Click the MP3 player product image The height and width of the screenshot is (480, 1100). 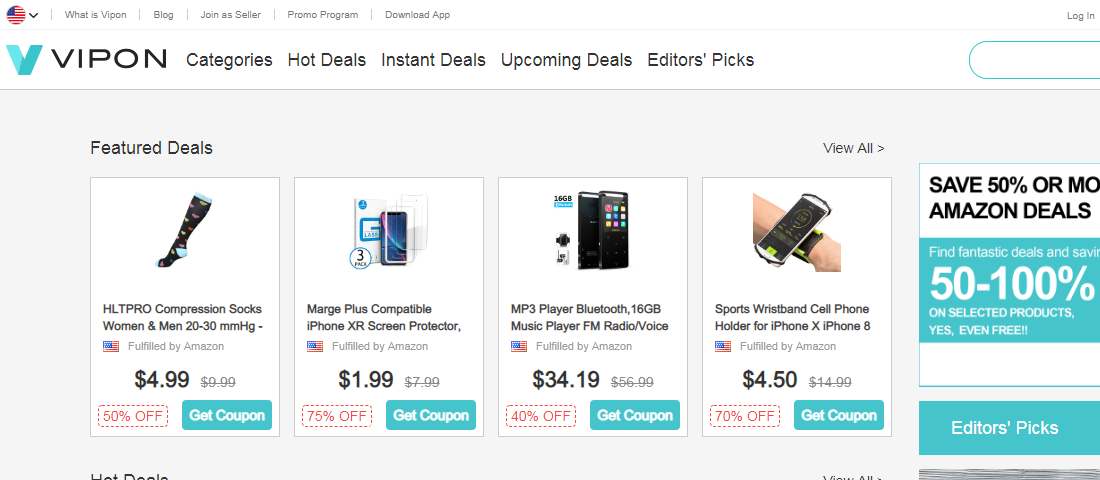592,231
